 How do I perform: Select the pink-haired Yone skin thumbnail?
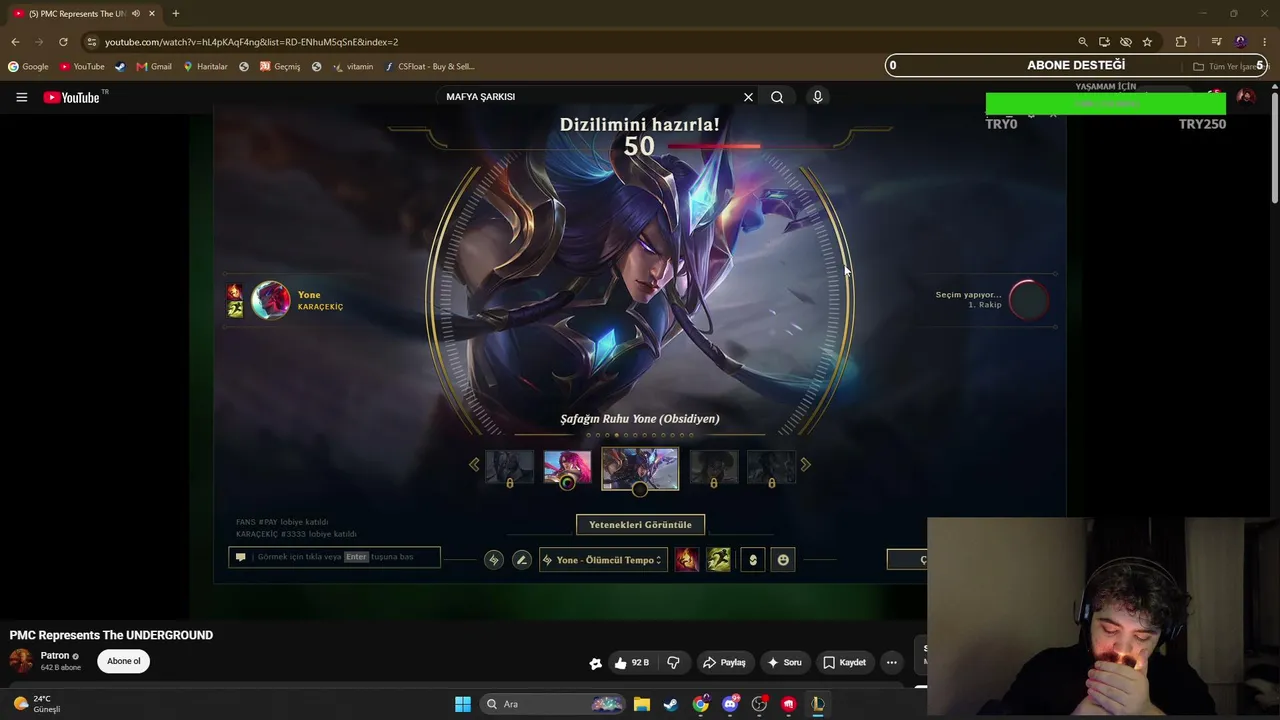[x=567, y=467]
